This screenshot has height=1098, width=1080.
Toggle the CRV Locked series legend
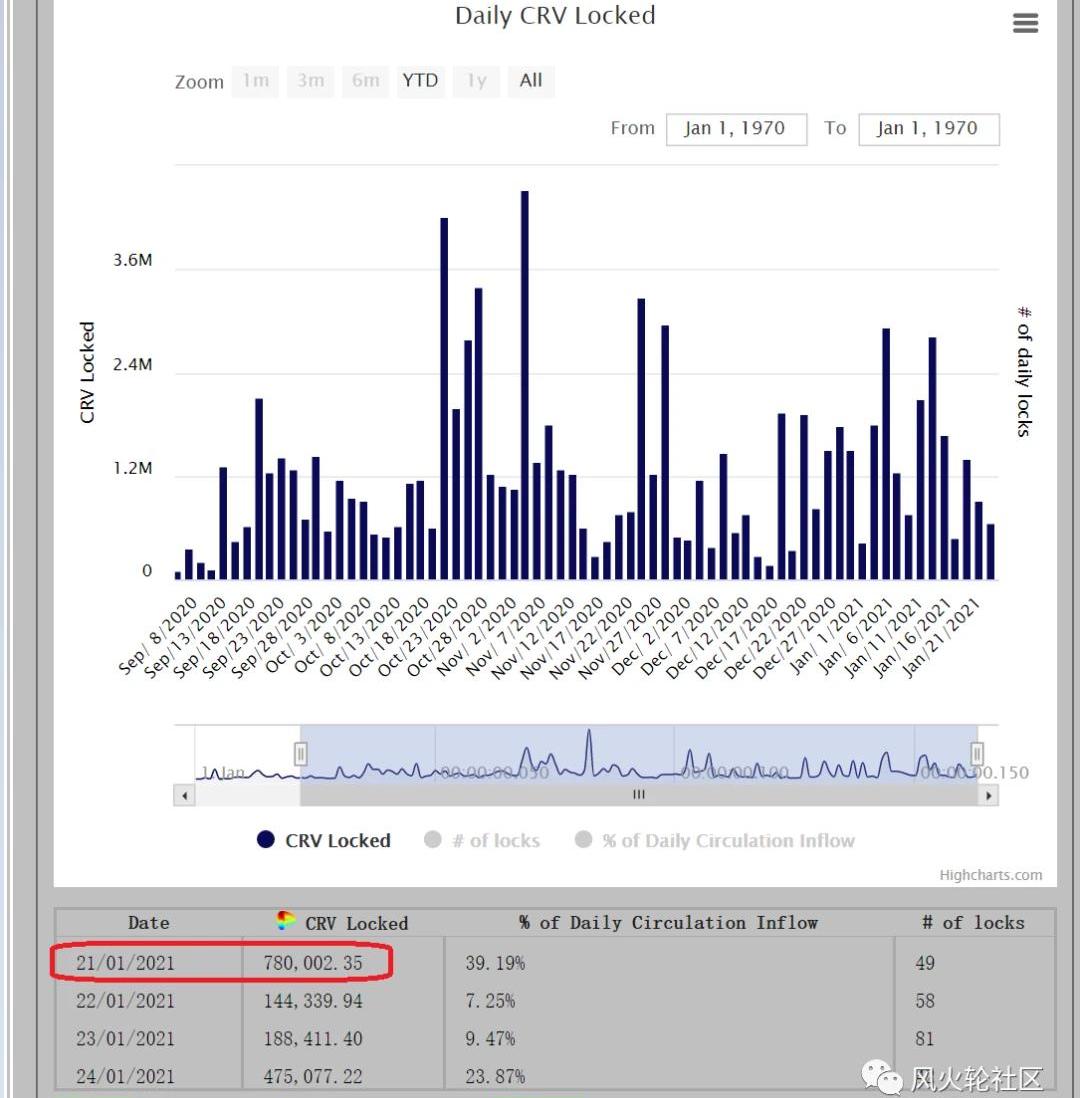(x=324, y=840)
